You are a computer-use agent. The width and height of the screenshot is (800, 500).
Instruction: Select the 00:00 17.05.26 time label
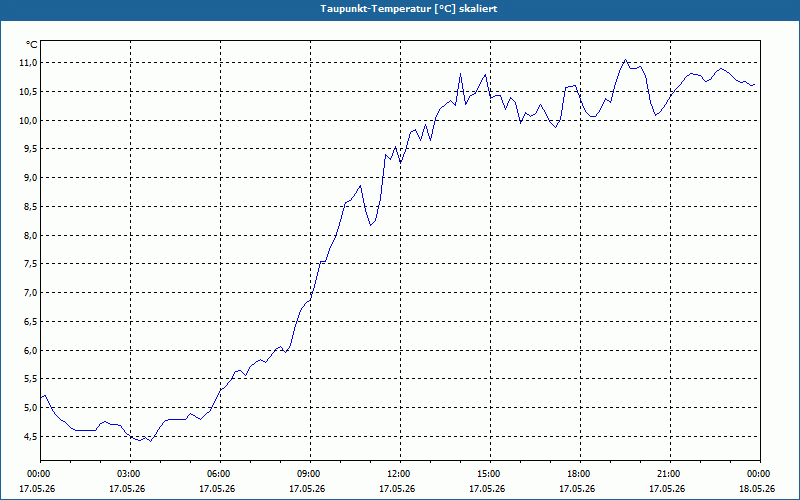point(37,481)
